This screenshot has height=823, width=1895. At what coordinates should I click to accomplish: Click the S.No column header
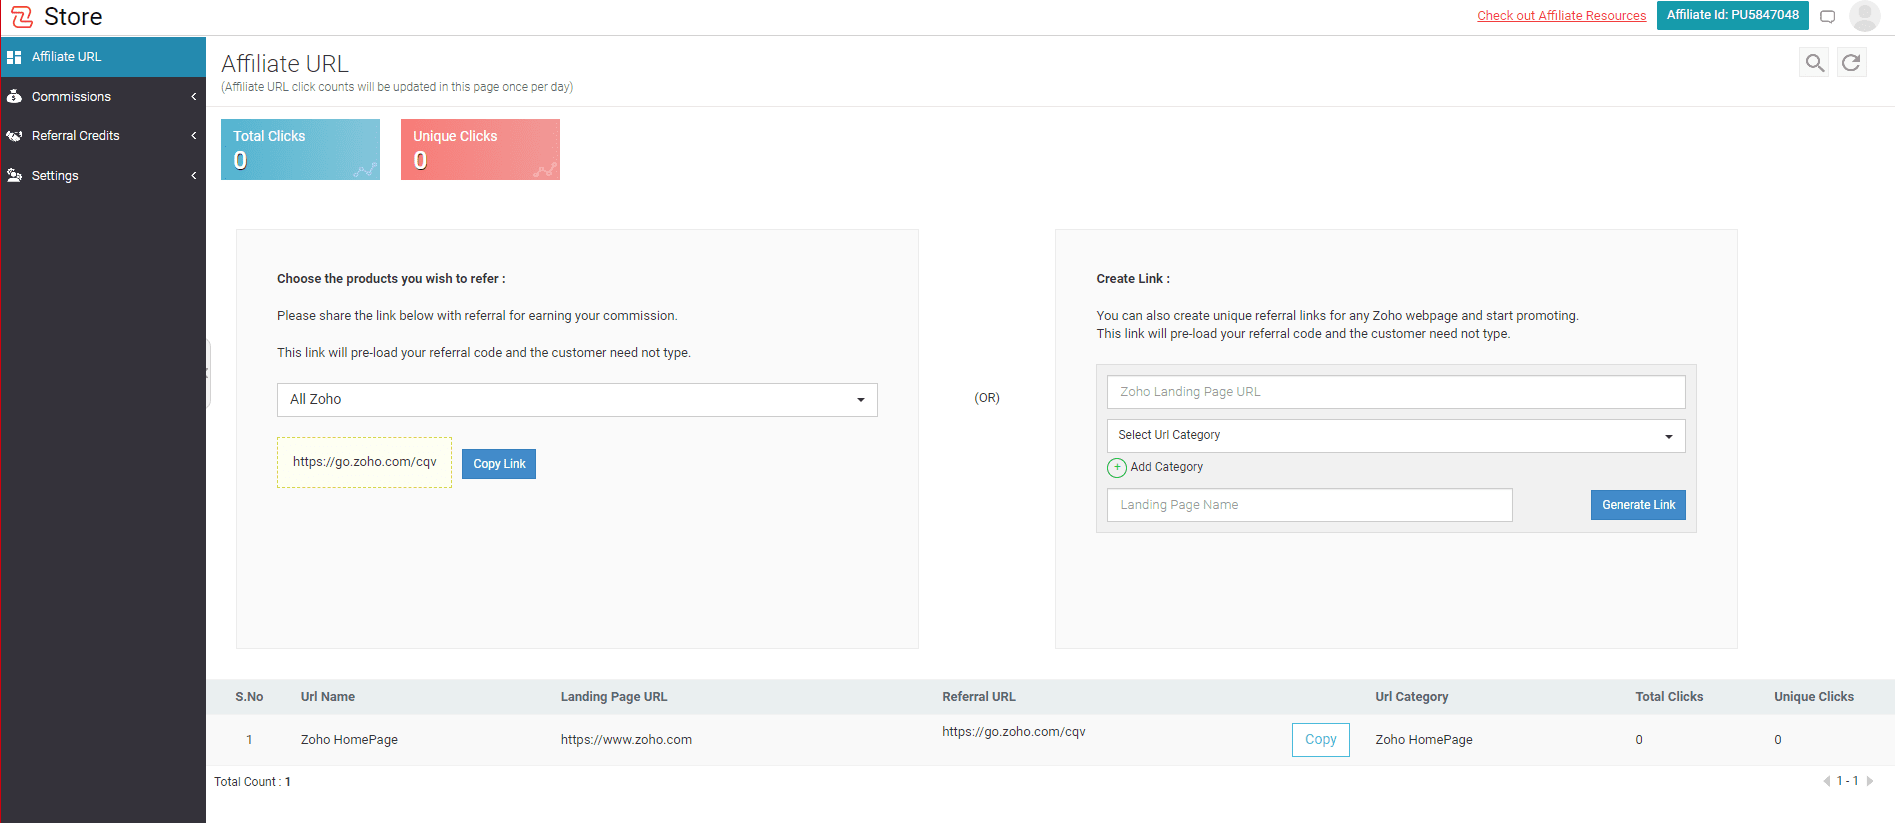[x=249, y=697]
